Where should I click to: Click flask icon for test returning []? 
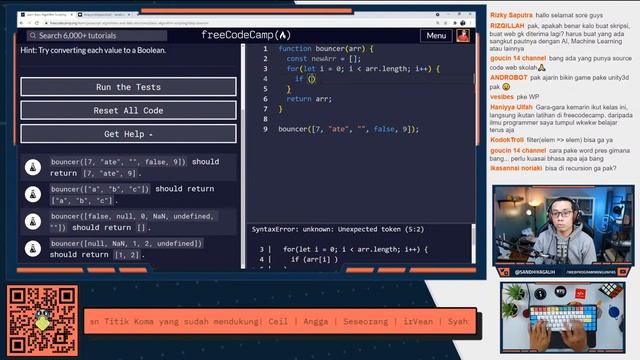click(x=33, y=222)
